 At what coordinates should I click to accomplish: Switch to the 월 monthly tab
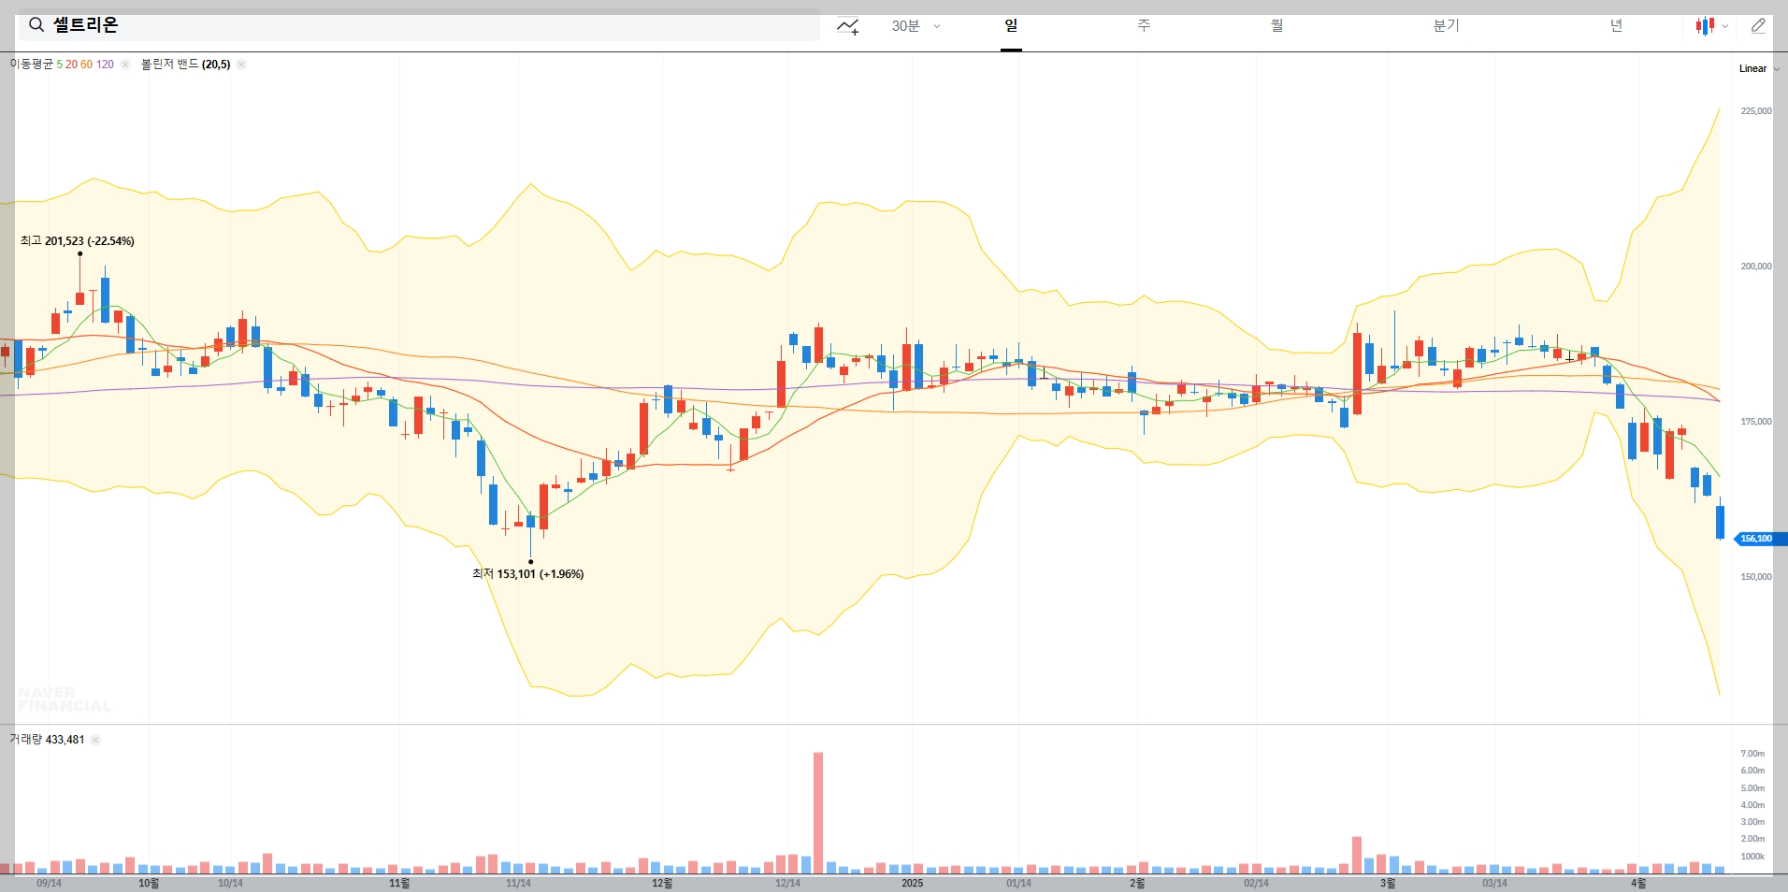[x=1277, y=26]
